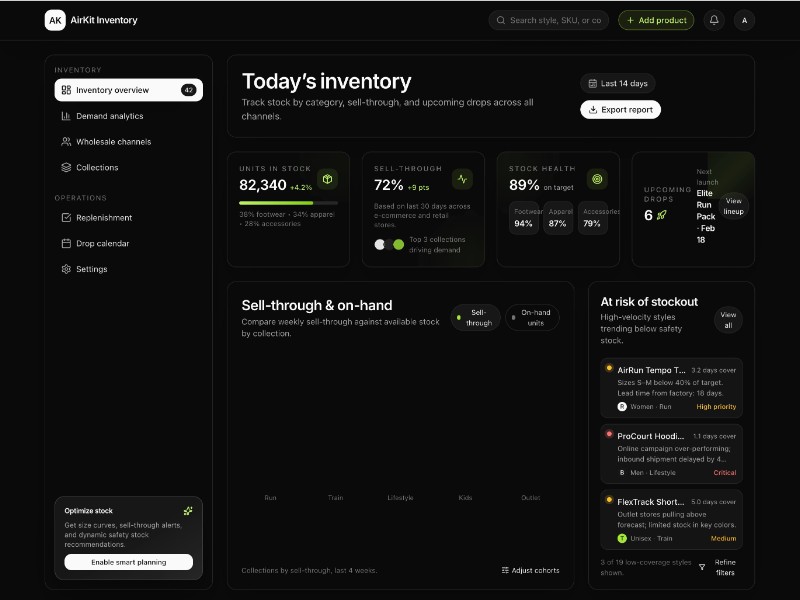Image resolution: width=800 pixels, height=600 pixels.
Task: Click the Export report button
Action: pos(620,110)
